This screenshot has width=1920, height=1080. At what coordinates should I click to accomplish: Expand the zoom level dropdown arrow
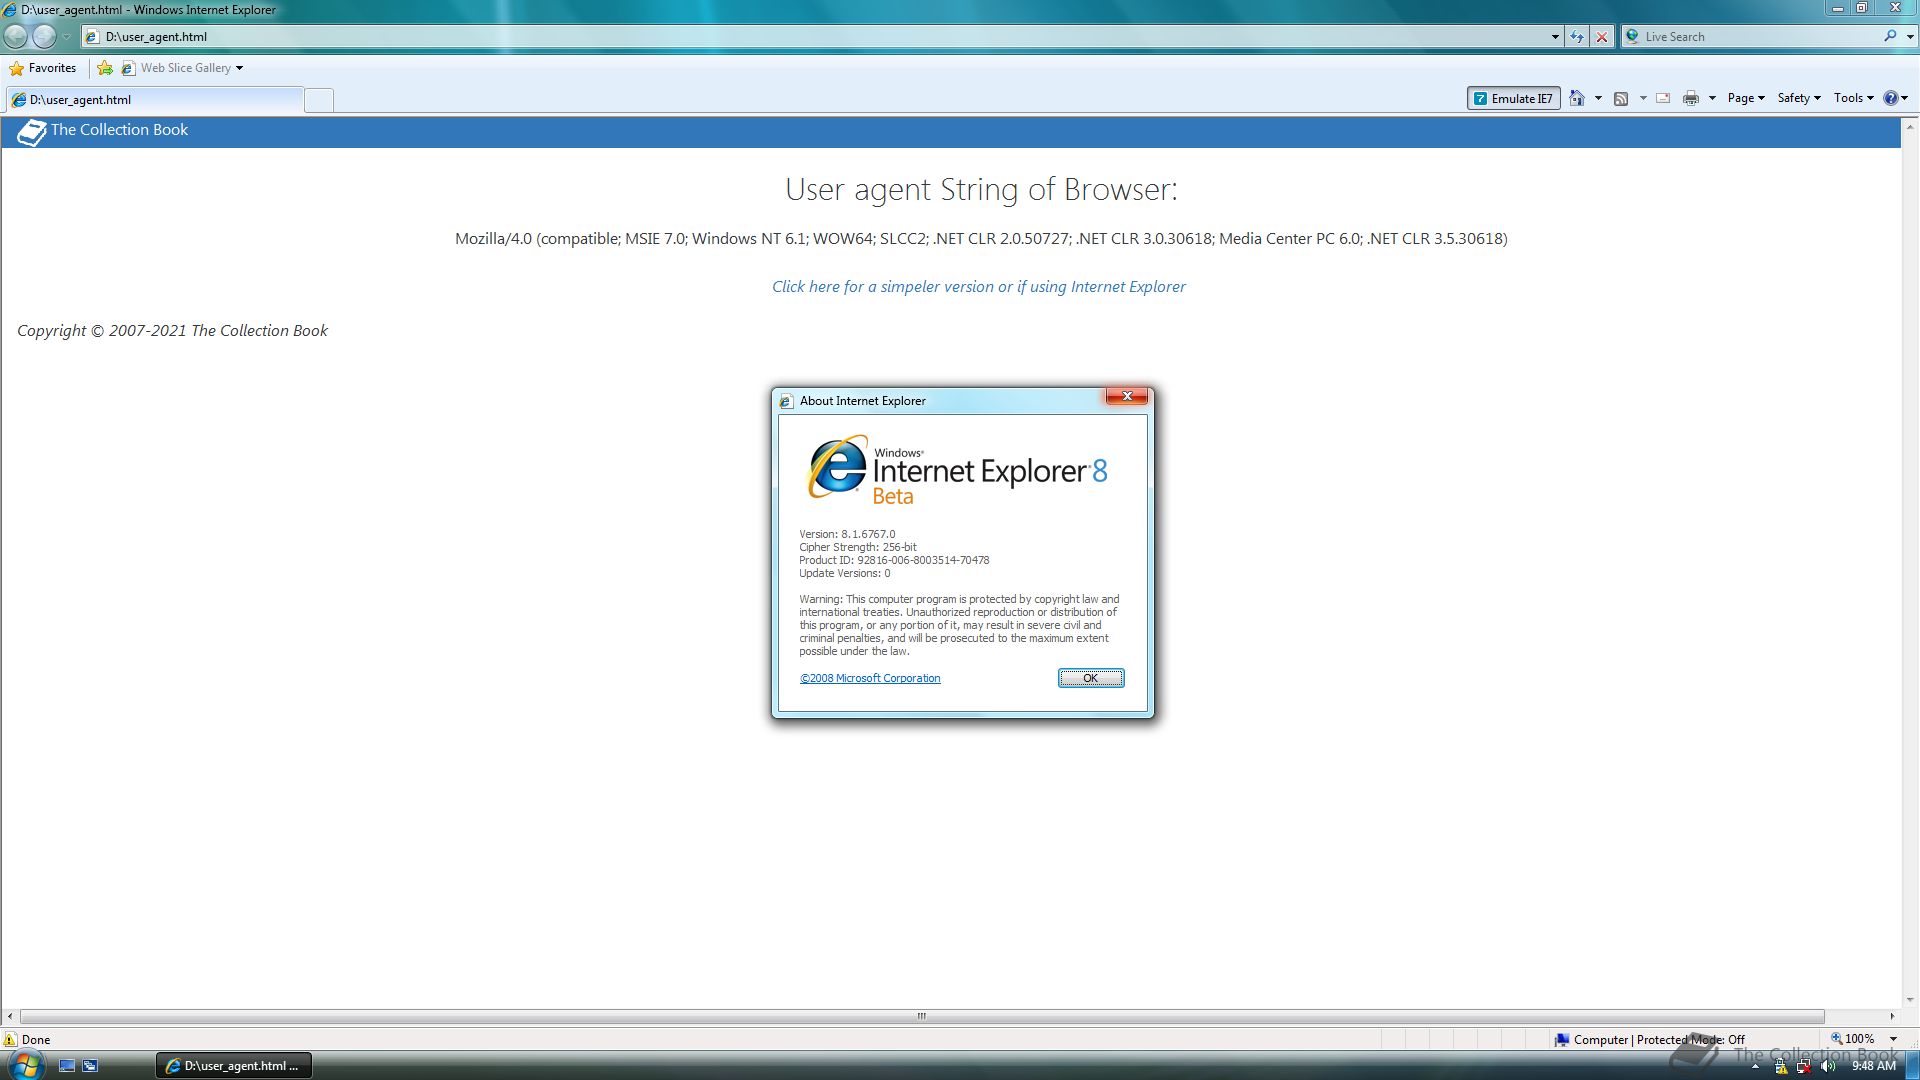1893,1040
